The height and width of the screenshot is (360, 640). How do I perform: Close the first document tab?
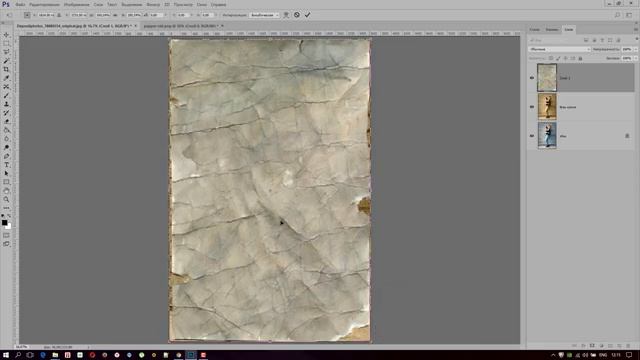136,26
